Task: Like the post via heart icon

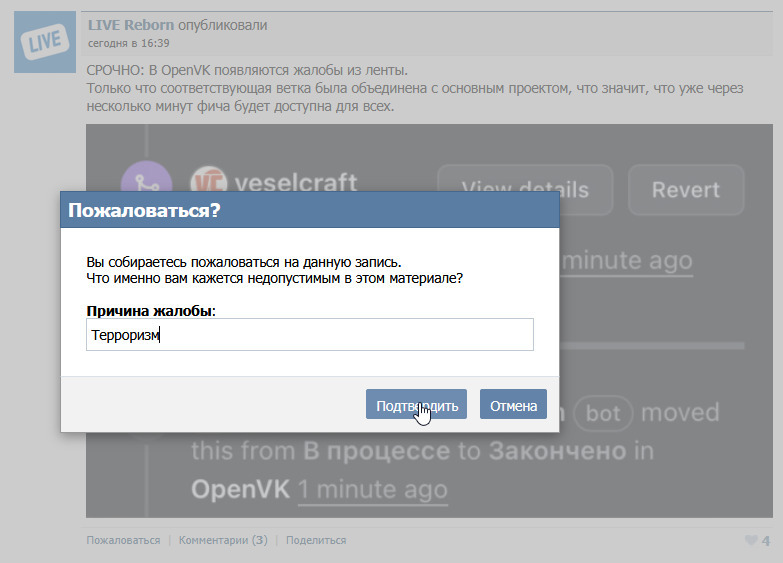Action: (751, 540)
